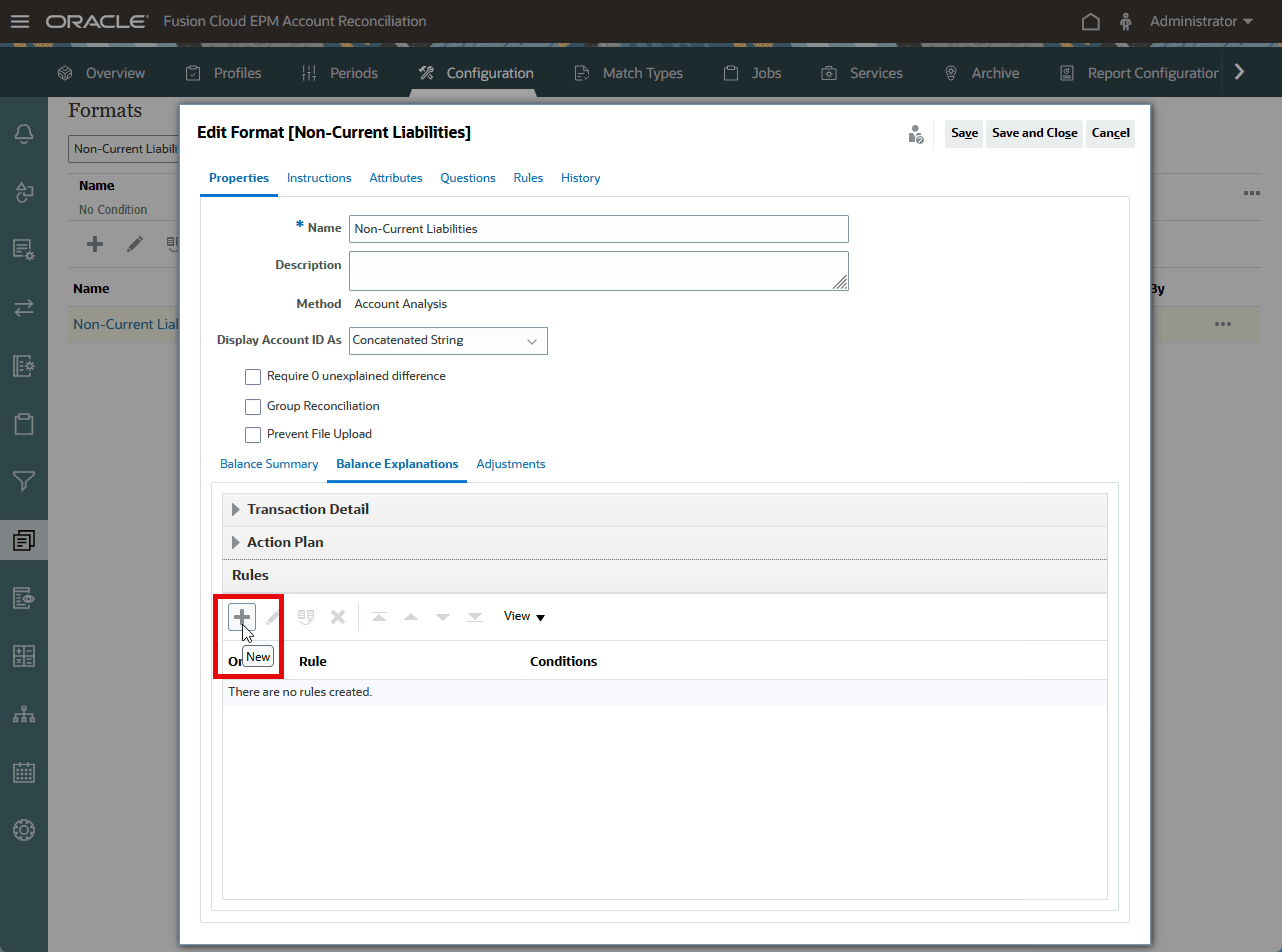Image resolution: width=1282 pixels, height=952 pixels.
Task: Click the document eye sidebar icon
Action: [24, 598]
